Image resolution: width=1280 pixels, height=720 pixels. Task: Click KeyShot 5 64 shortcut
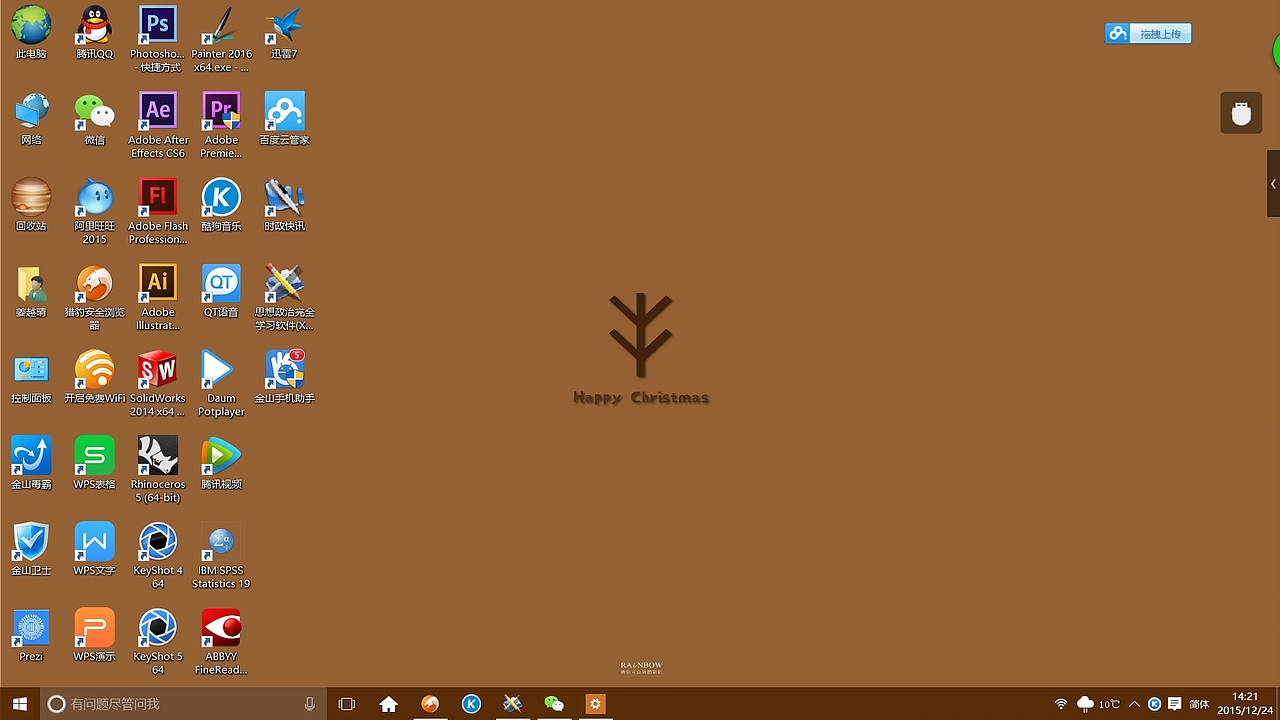(x=157, y=641)
